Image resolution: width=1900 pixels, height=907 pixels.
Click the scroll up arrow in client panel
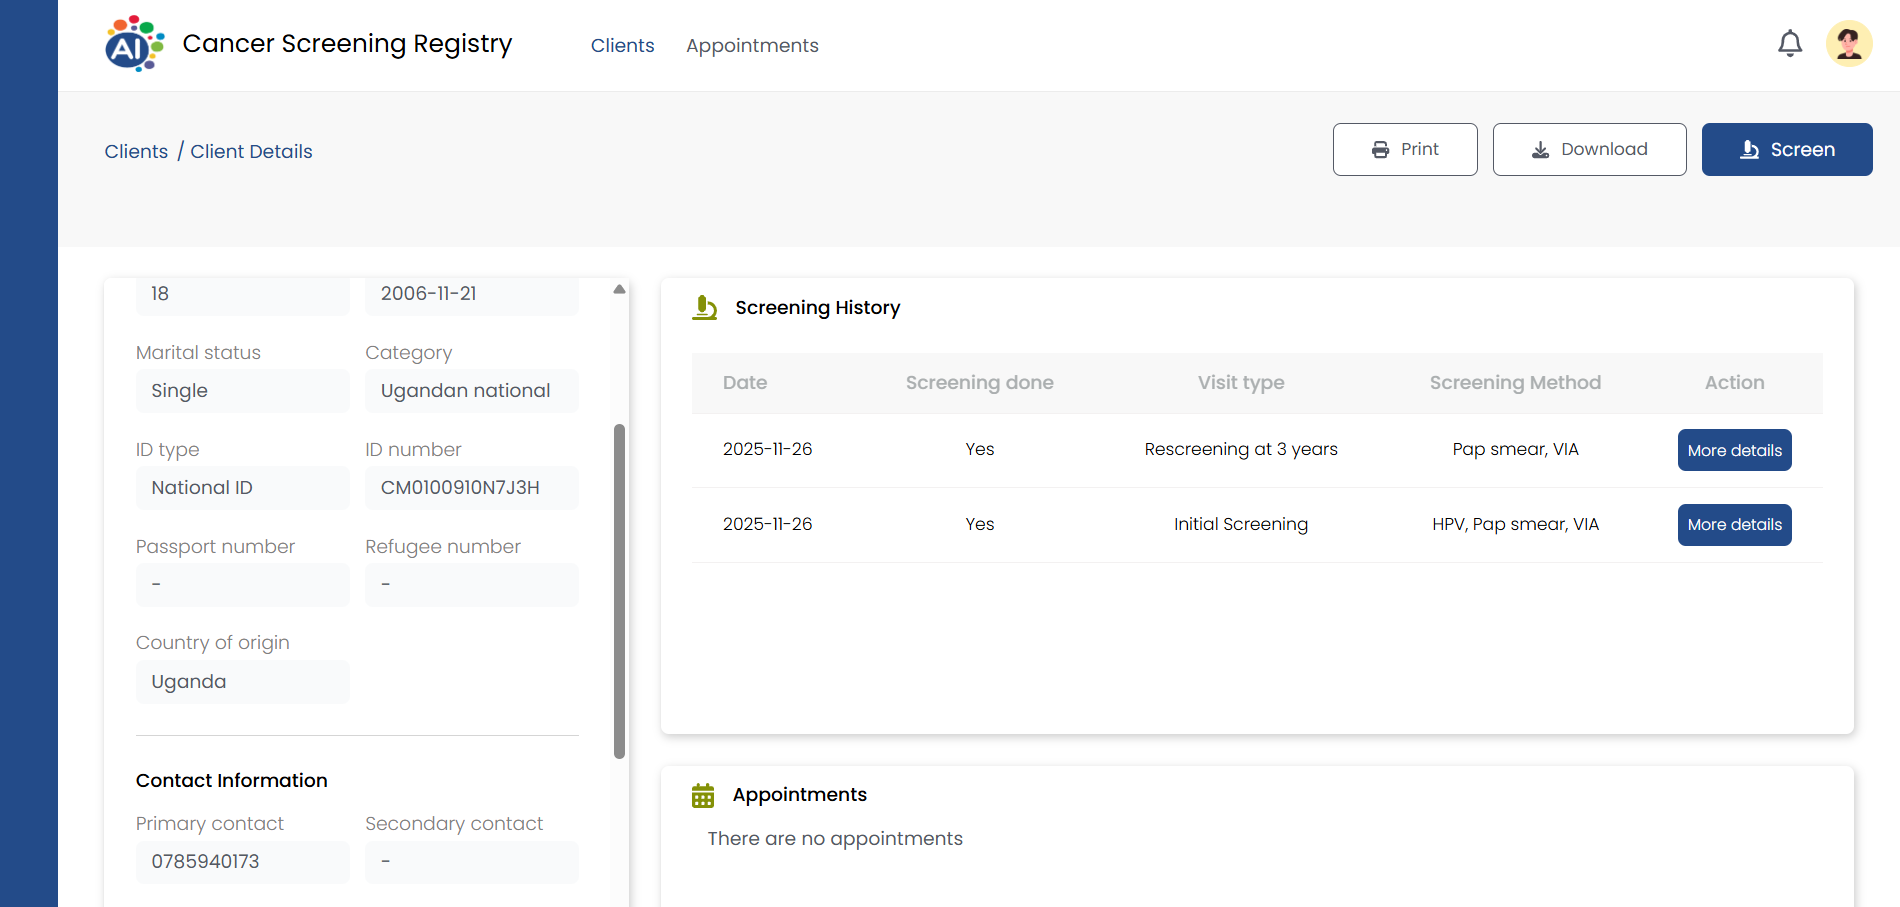(619, 289)
